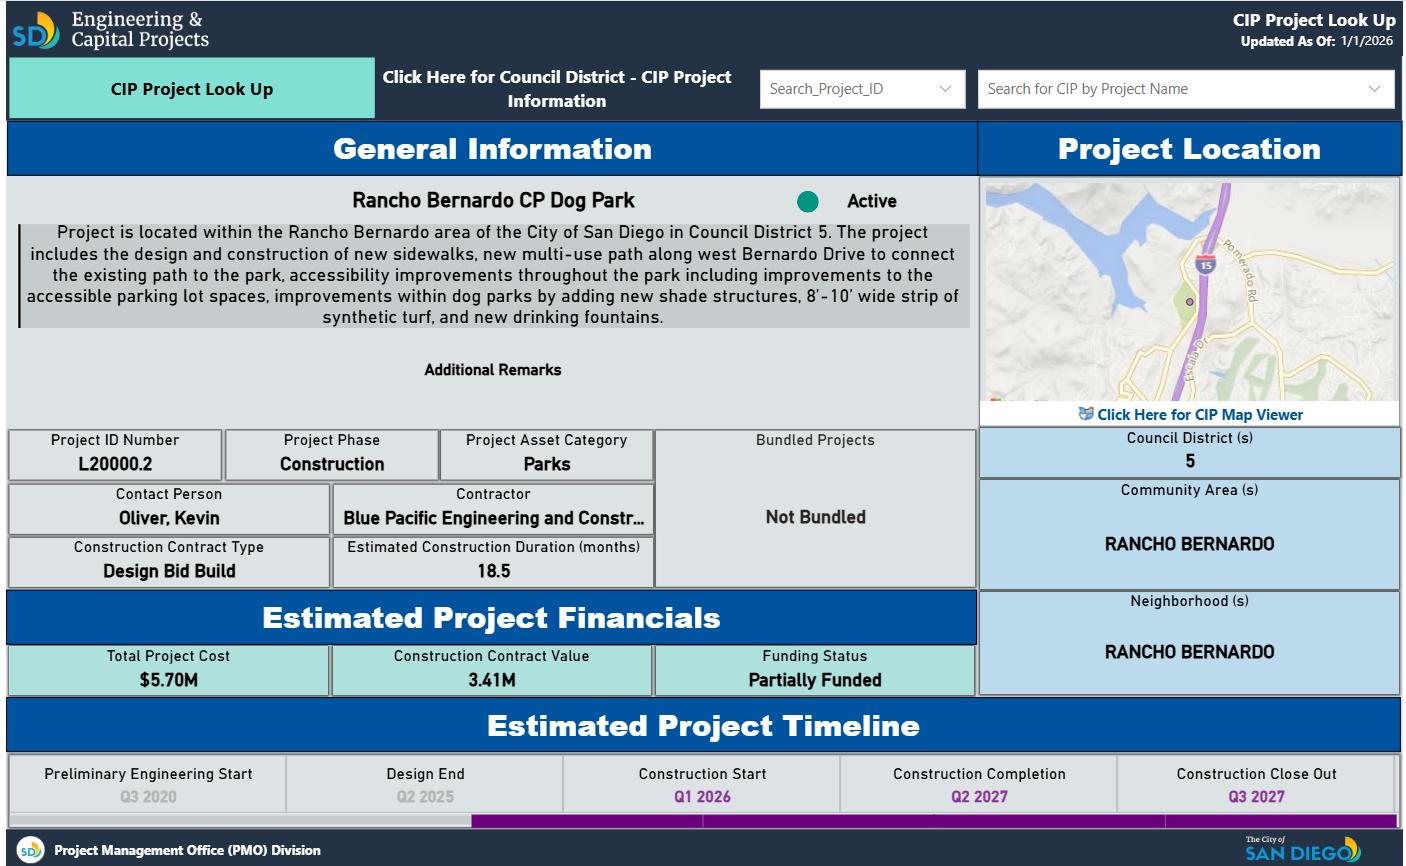Image resolution: width=1406 pixels, height=866 pixels.
Task: Click the map viewer icon beside CIP link
Action: [1086, 414]
